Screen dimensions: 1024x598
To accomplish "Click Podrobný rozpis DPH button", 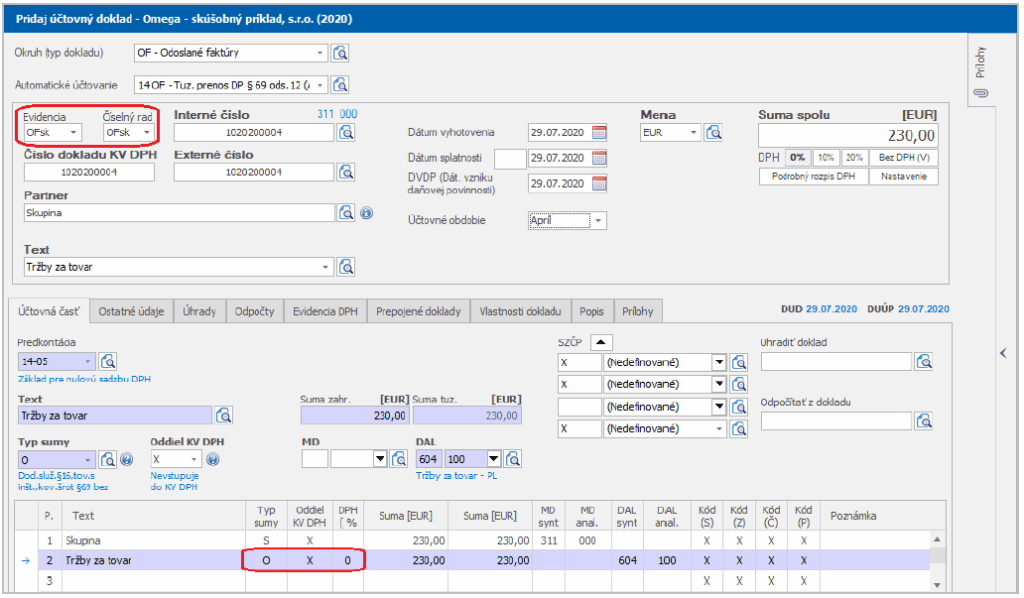I will pos(813,177).
